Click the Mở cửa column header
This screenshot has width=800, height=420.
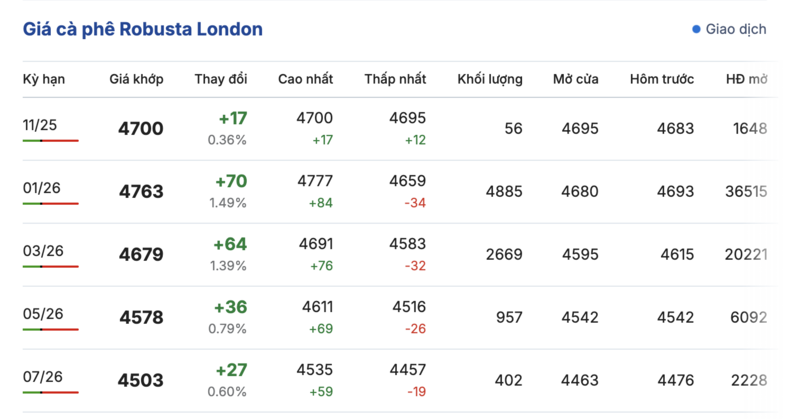[576, 79]
